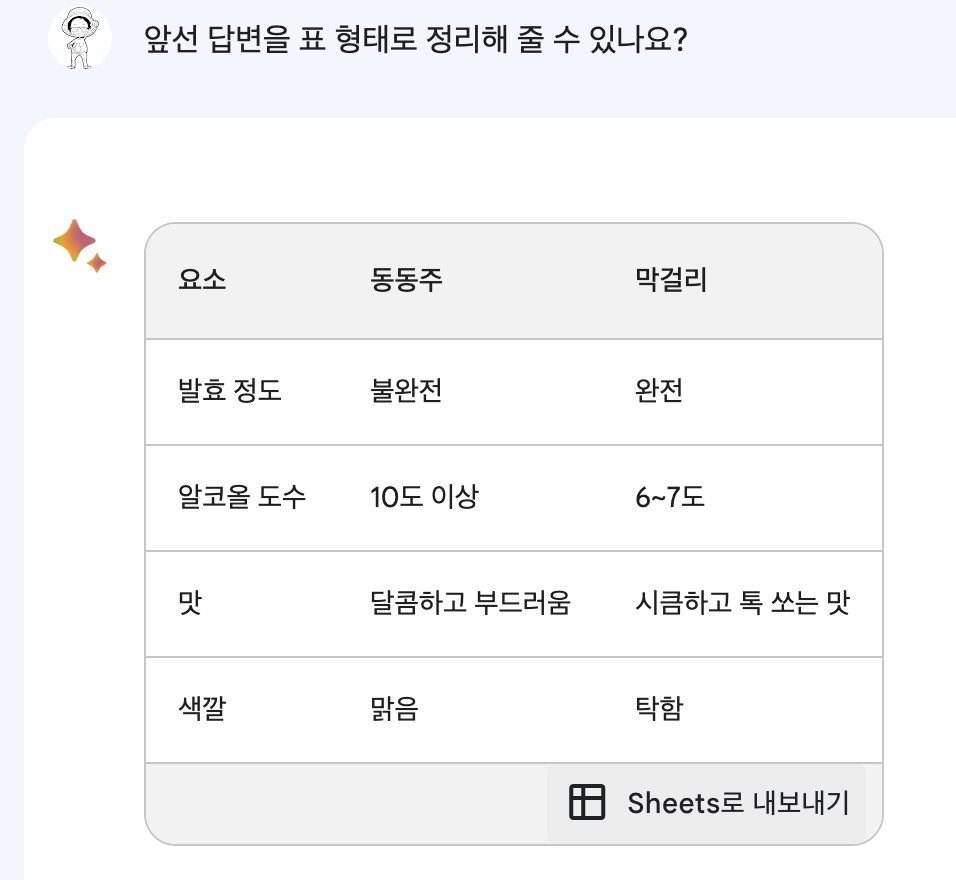Click the 달콤하고 부드러움 cell

[x=470, y=603]
